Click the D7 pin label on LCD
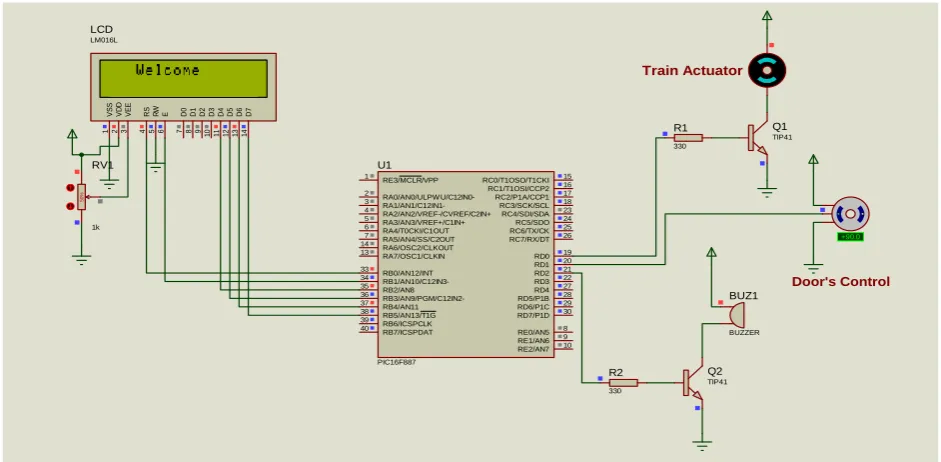This screenshot has width=941, height=462. [x=248, y=112]
